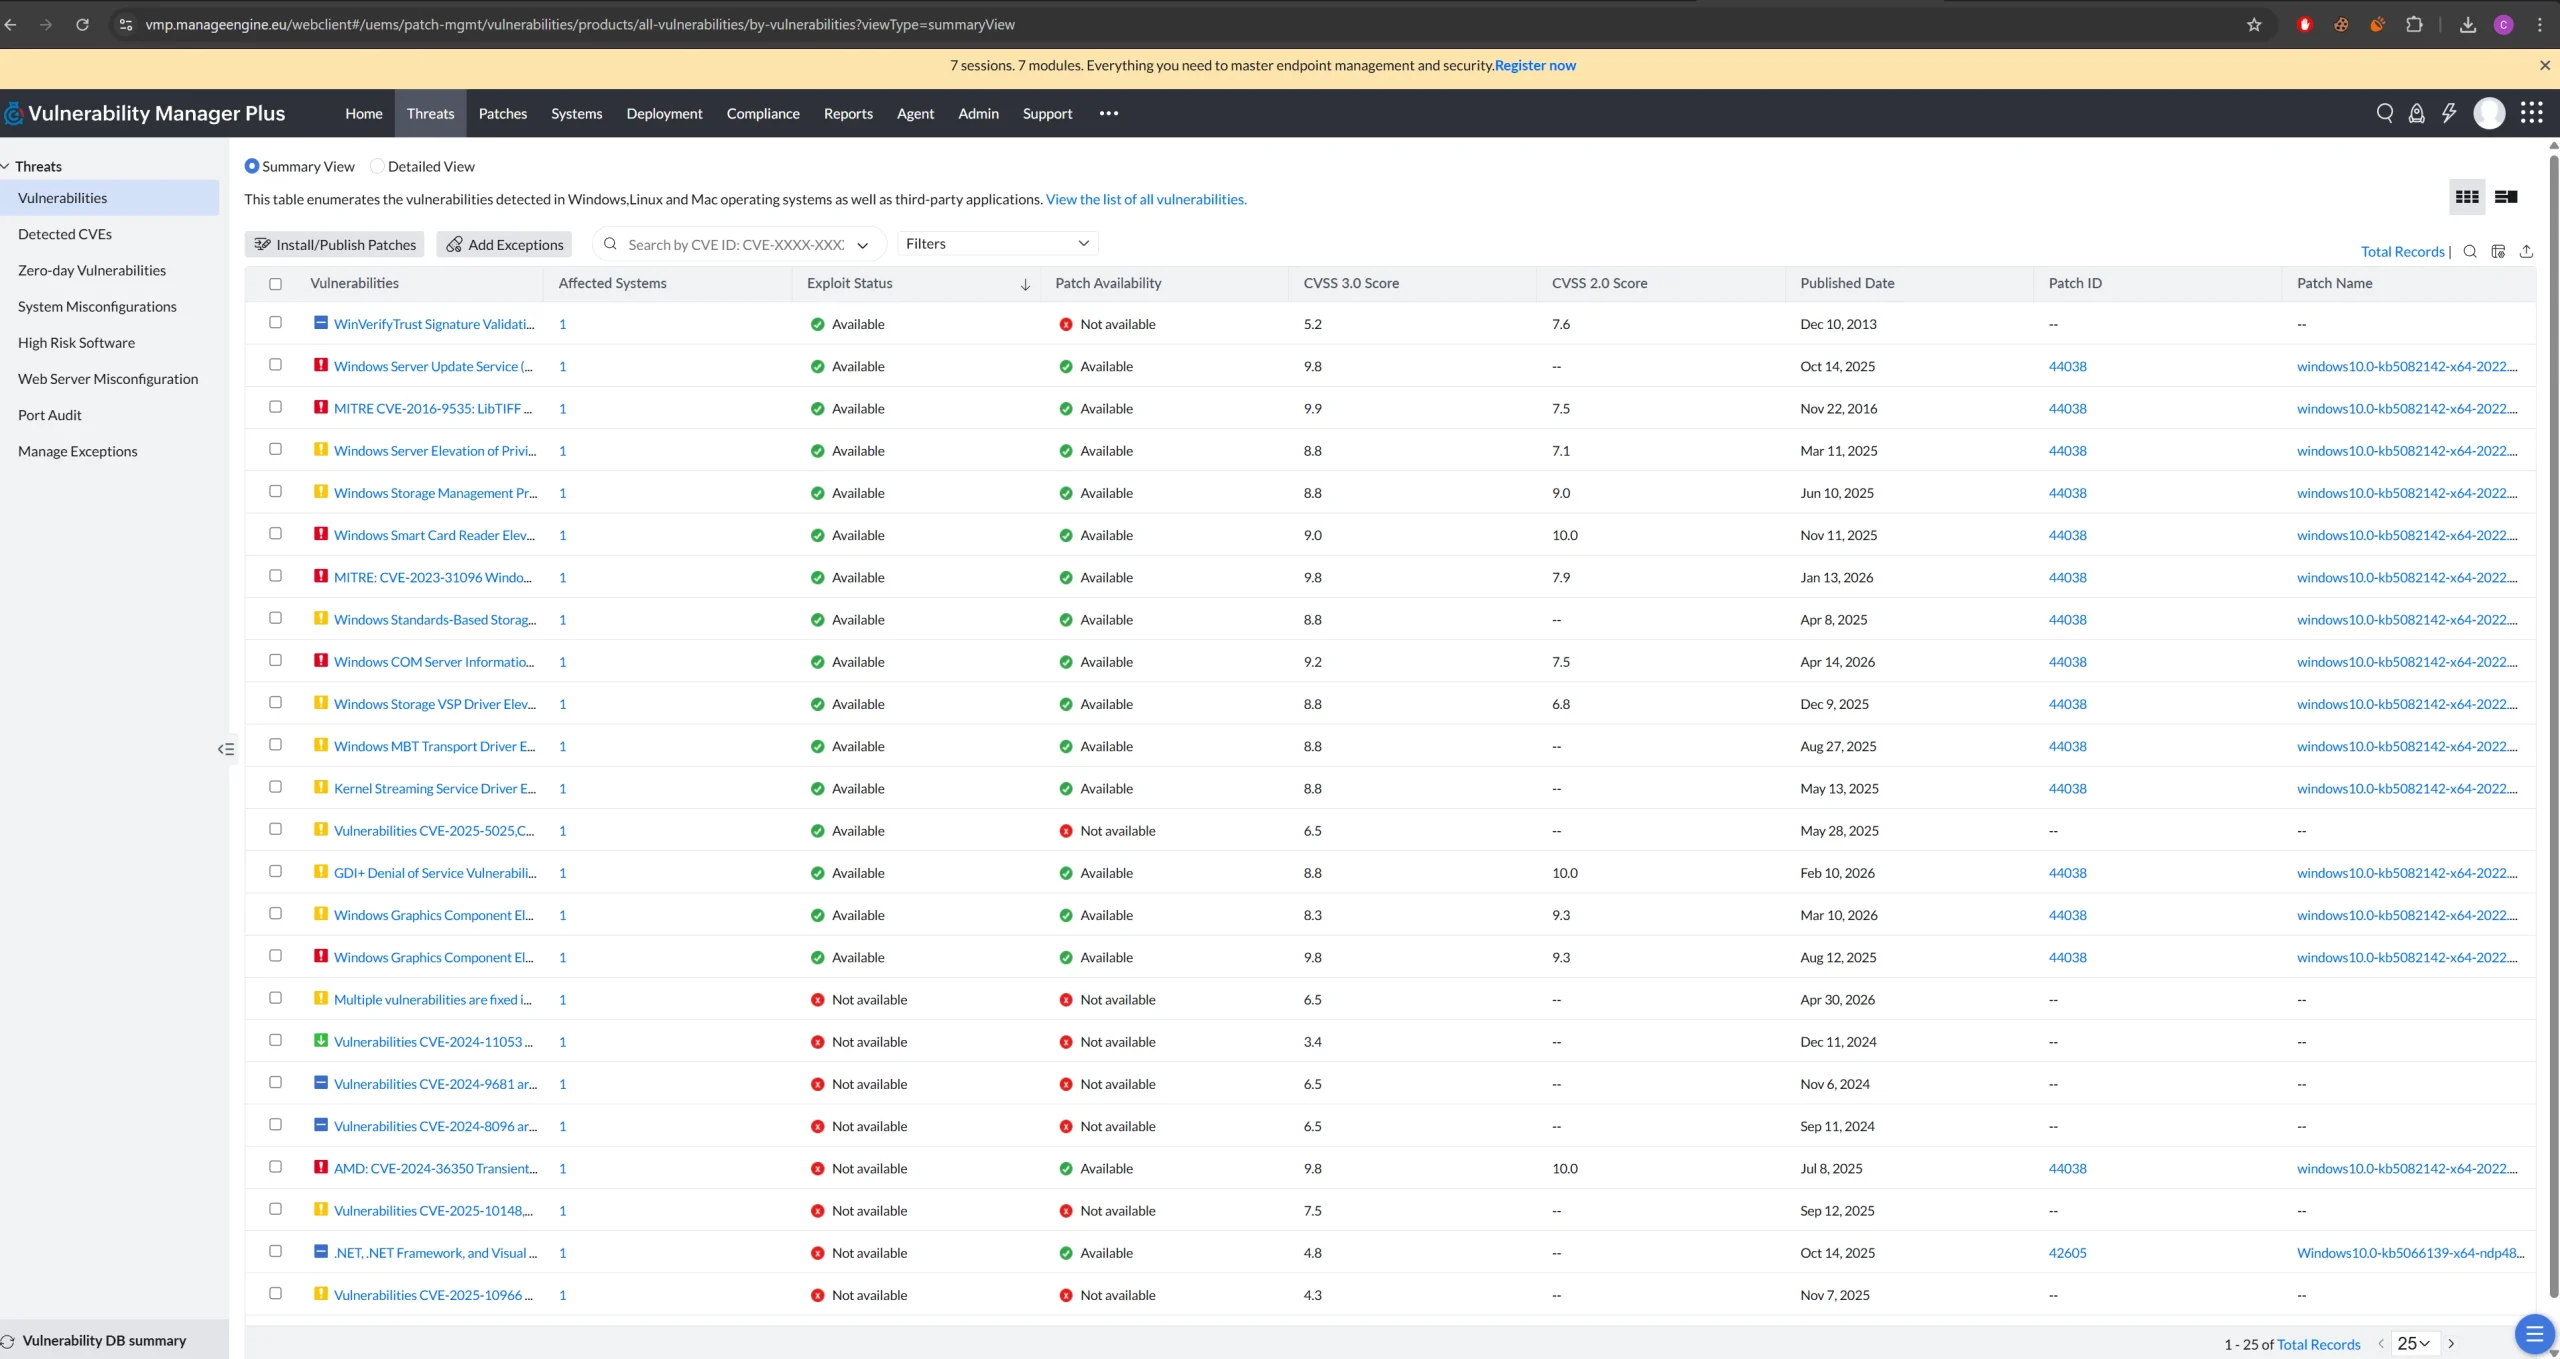Click the Vulnerability DB summary refresh icon
2560x1359 pixels.
pos(8,1341)
